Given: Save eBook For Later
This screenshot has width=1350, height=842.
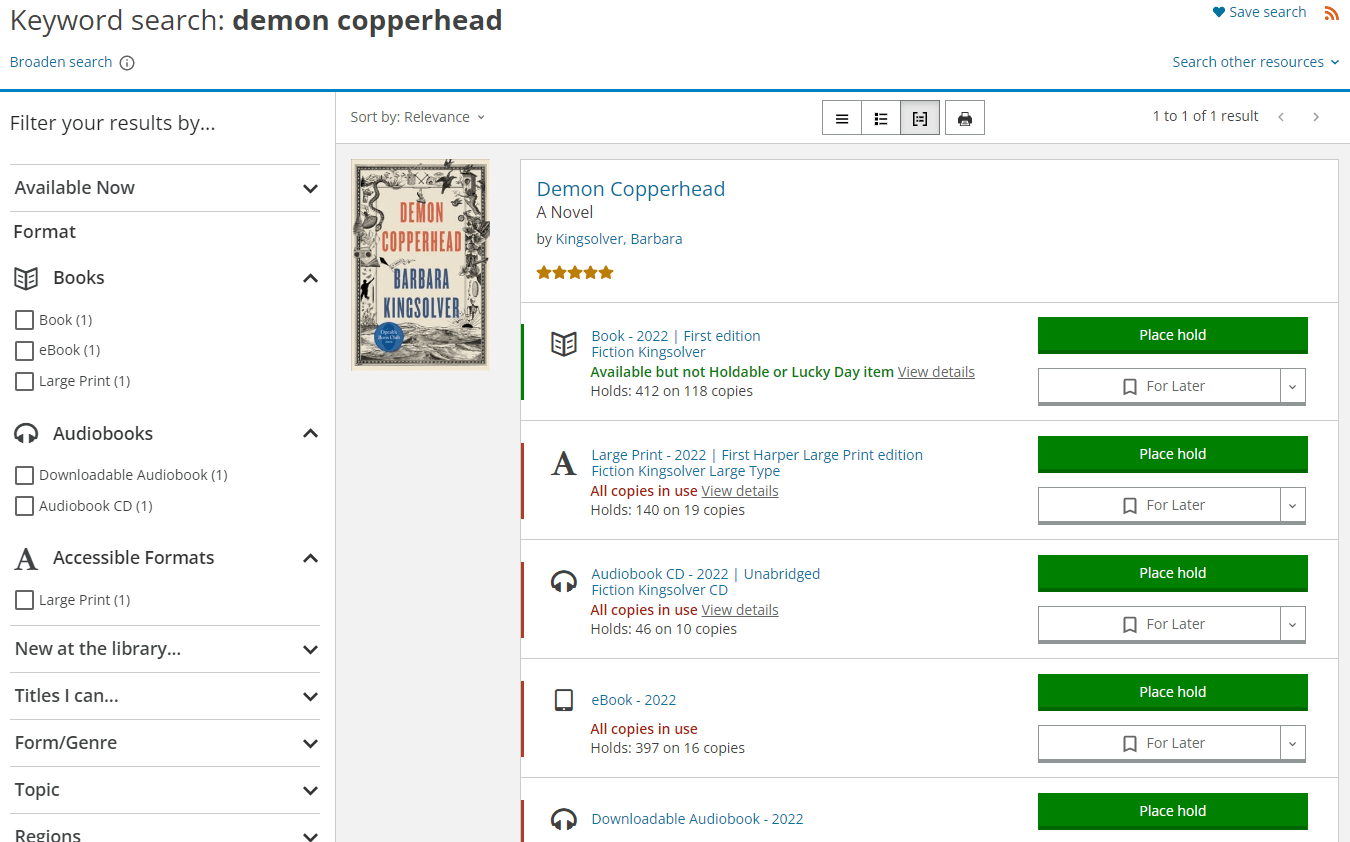Looking at the screenshot, I should tap(1160, 743).
